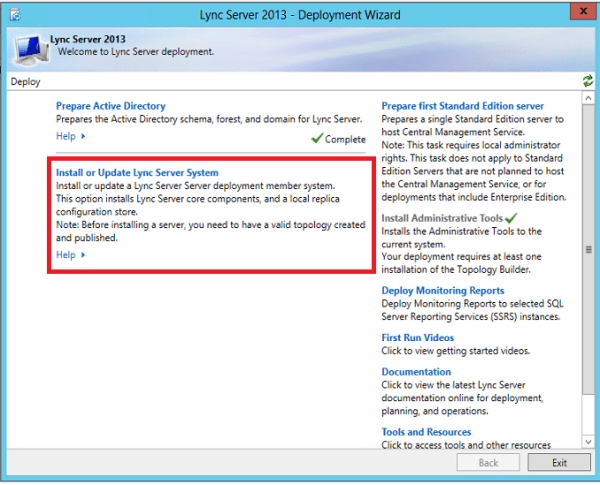Open First Run Videos
Image resolution: width=600 pixels, height=485 pixels.
click(x=417, y=338)
